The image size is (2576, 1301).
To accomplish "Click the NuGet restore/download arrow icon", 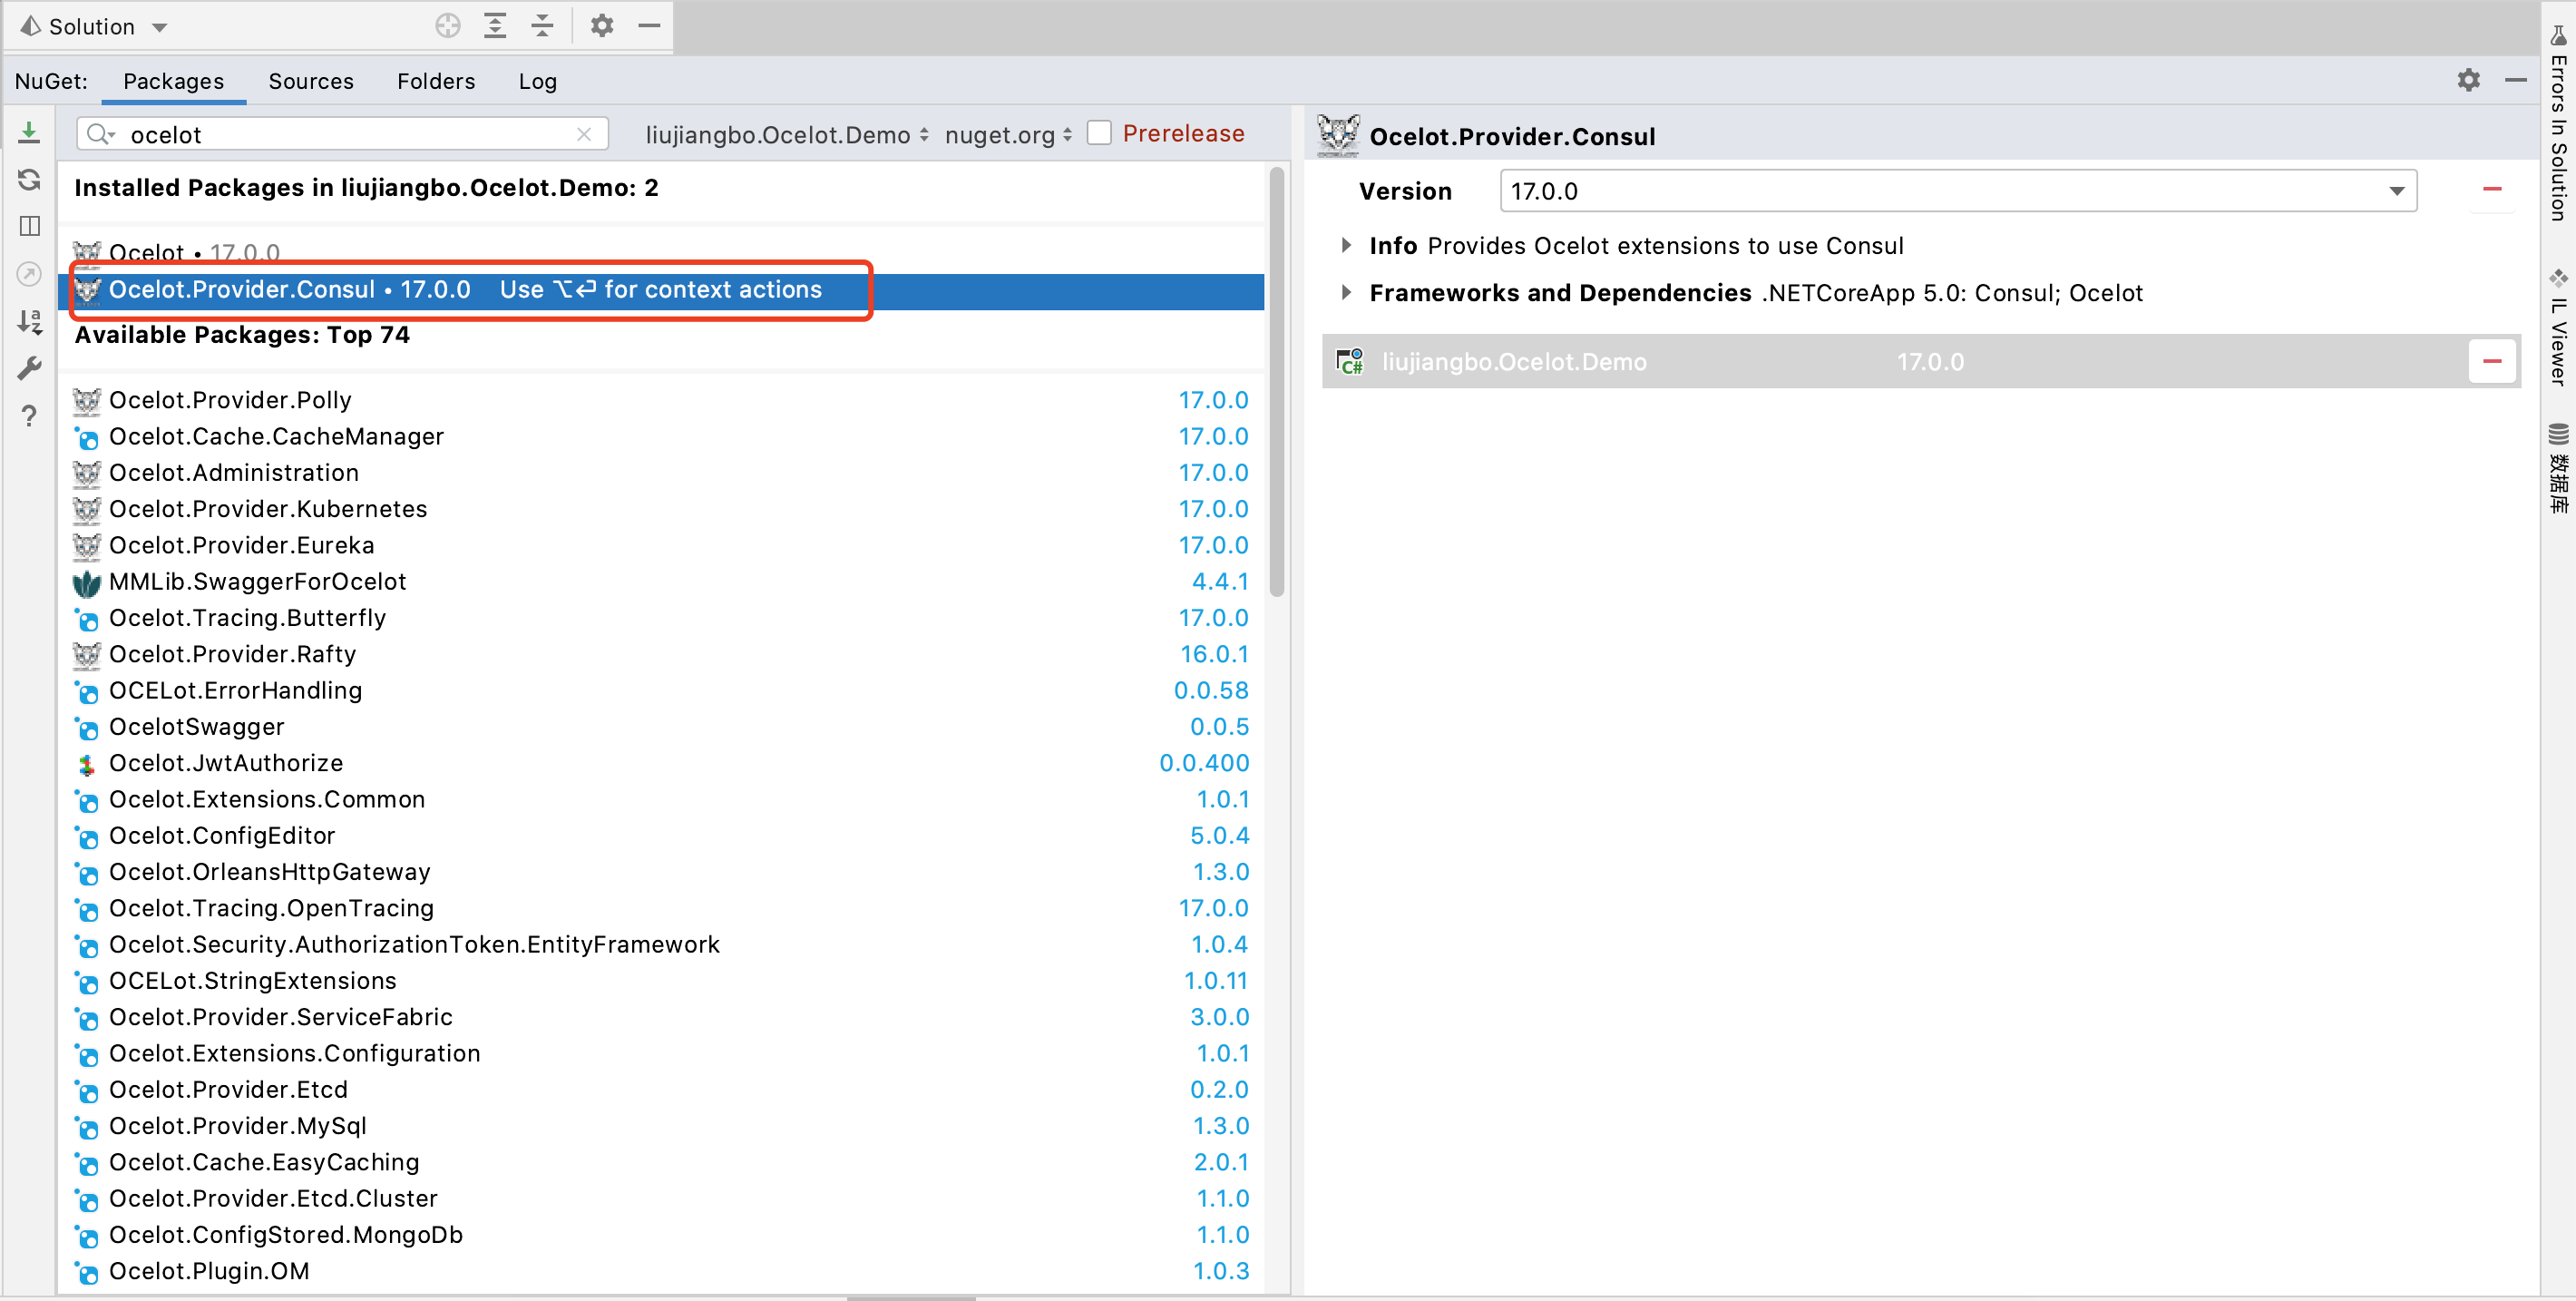I will coord(29,132).
